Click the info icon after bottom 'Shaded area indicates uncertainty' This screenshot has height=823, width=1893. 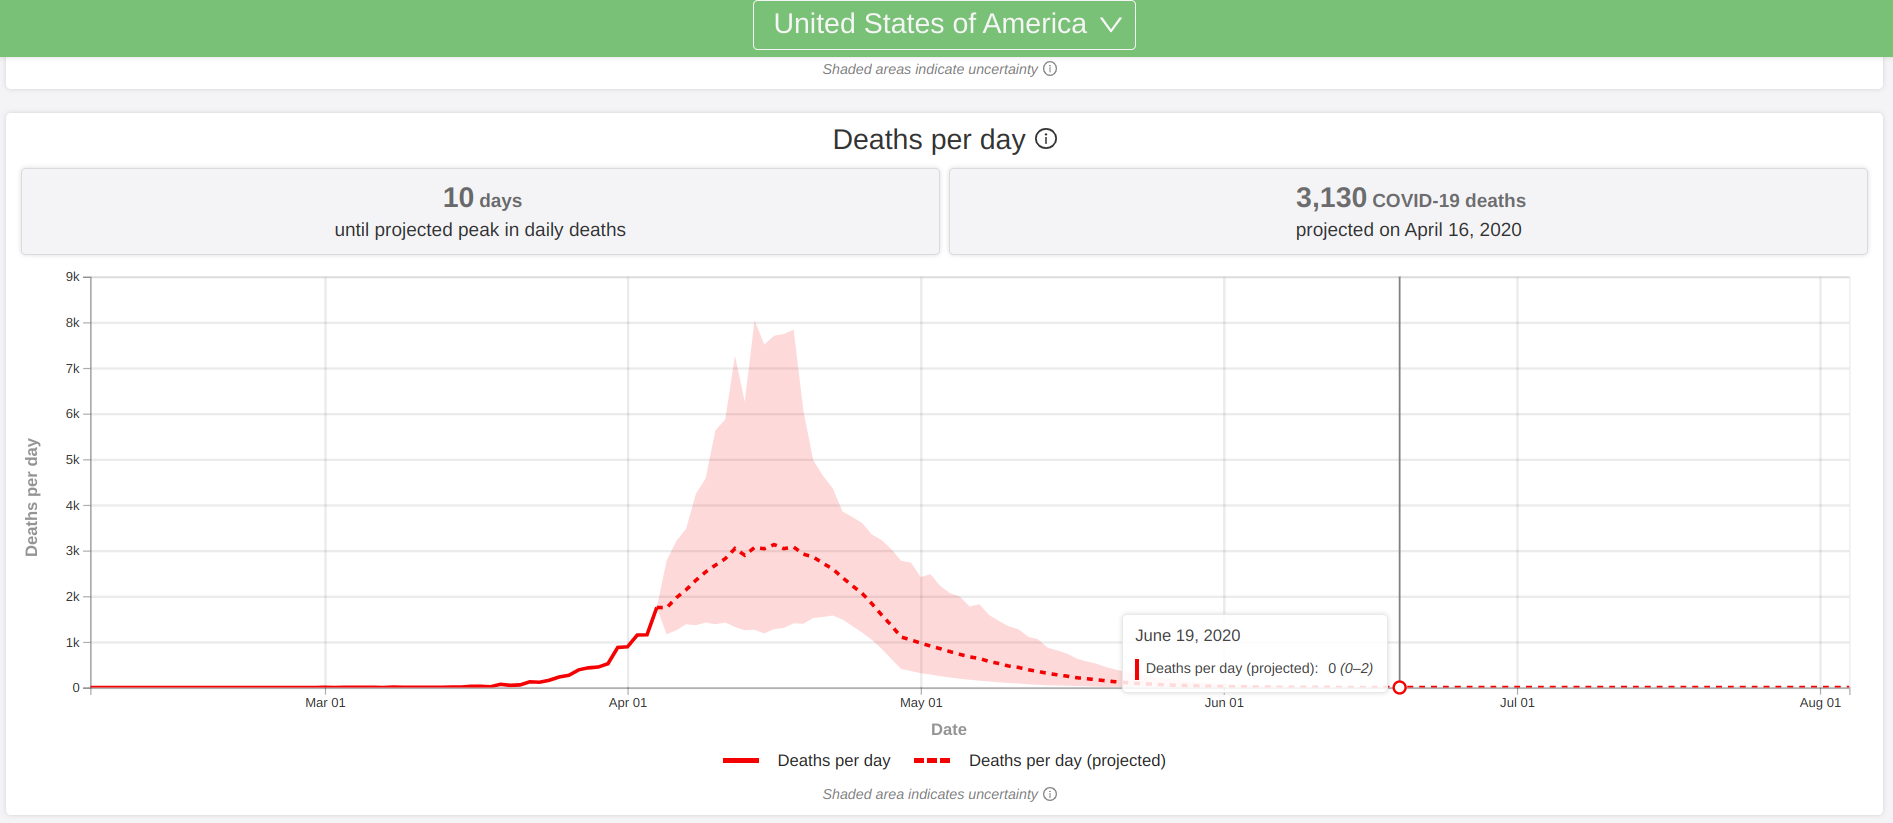coord(1050,794)
